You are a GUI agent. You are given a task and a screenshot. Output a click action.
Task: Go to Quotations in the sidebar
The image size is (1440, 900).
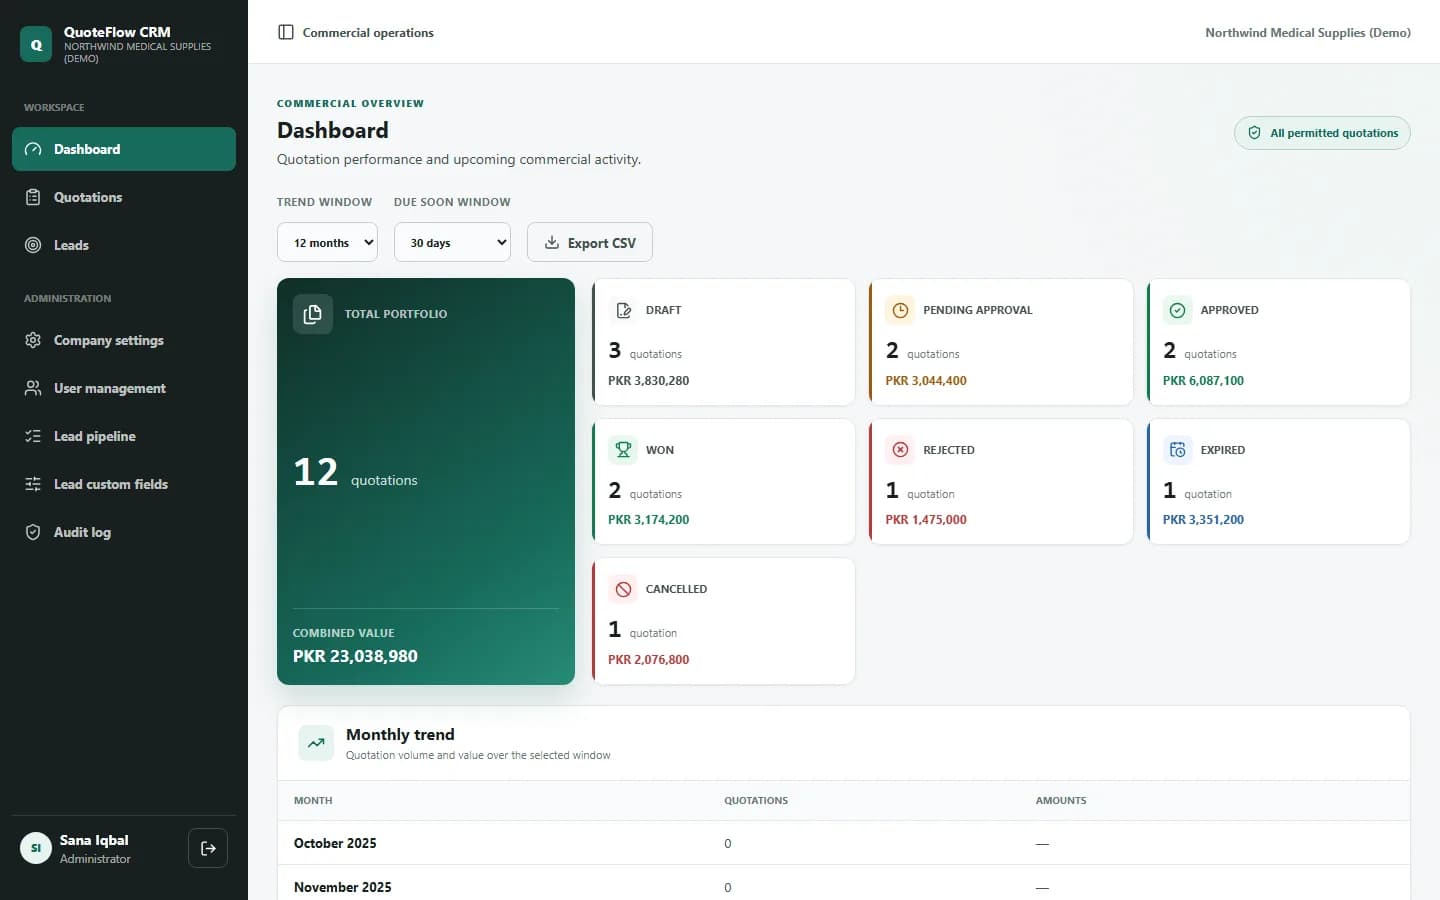(x=124, y=197)
